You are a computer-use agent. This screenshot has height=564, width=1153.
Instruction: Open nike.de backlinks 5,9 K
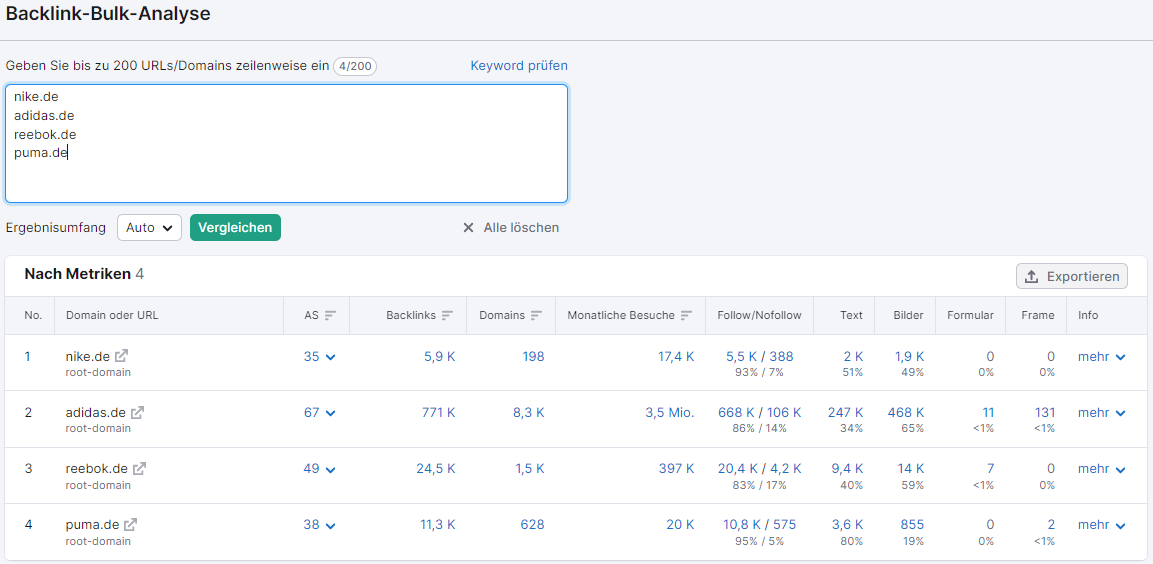coord(440,357)
